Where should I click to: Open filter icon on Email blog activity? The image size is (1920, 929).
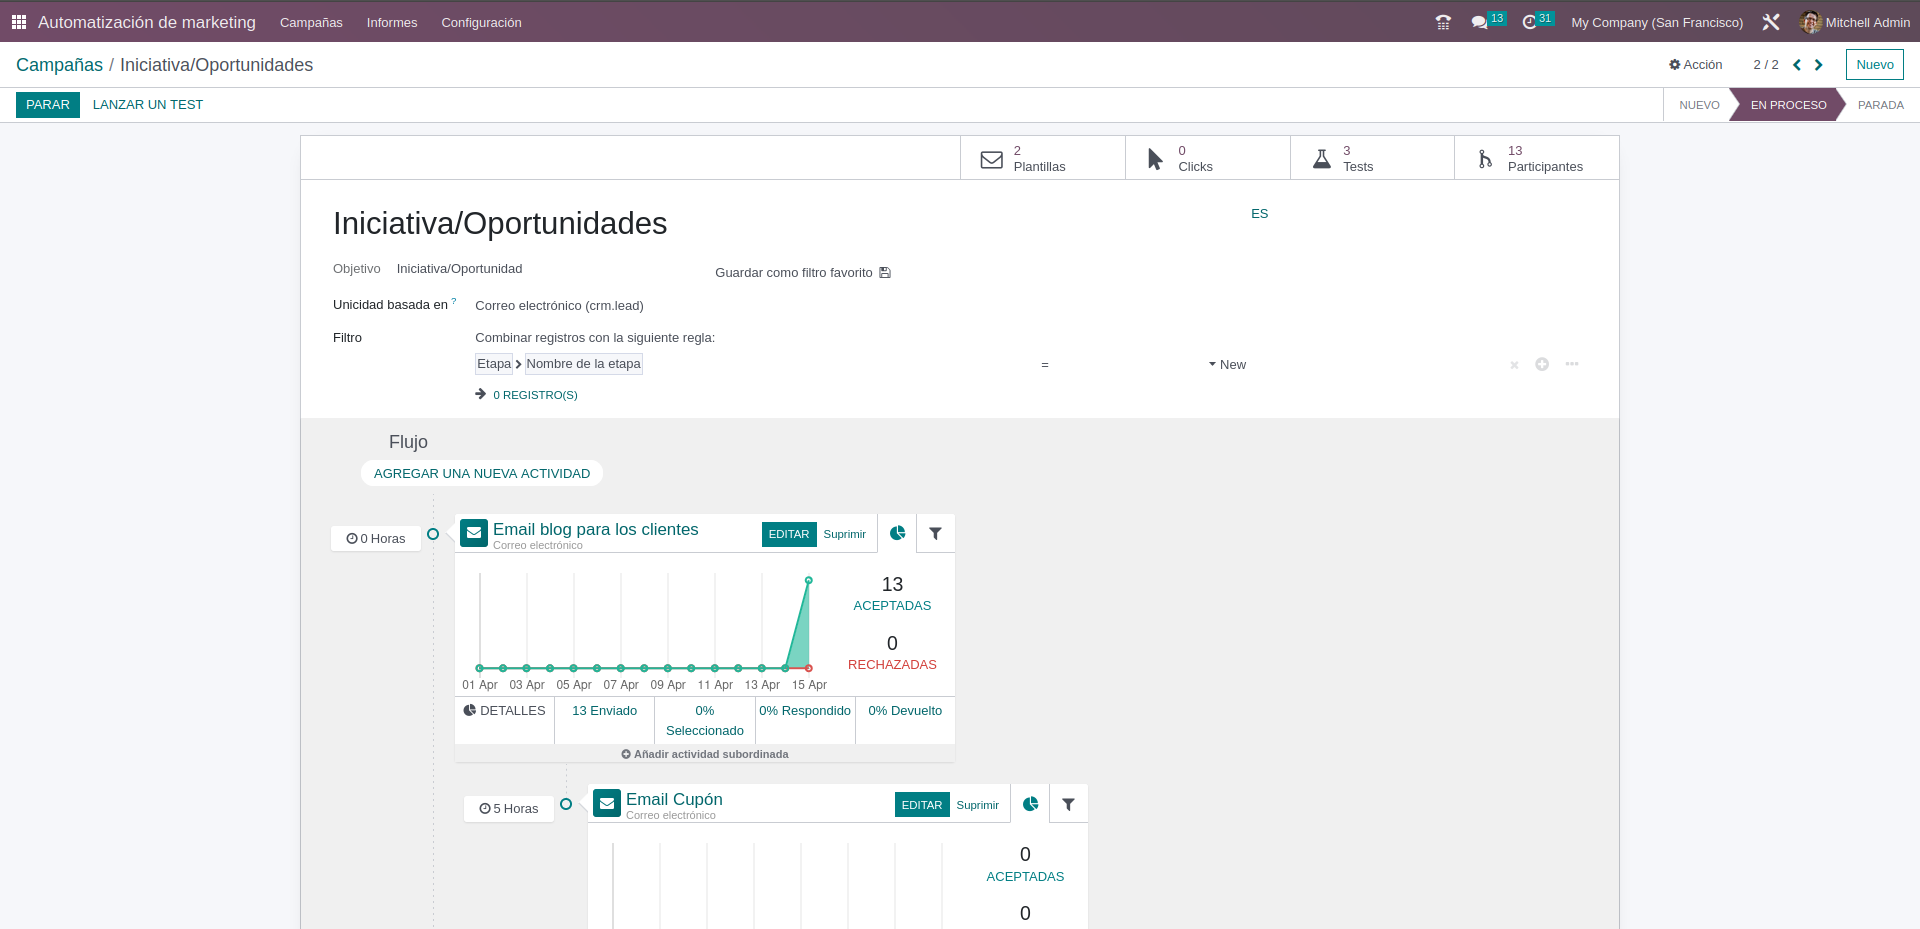click(935, 534)
